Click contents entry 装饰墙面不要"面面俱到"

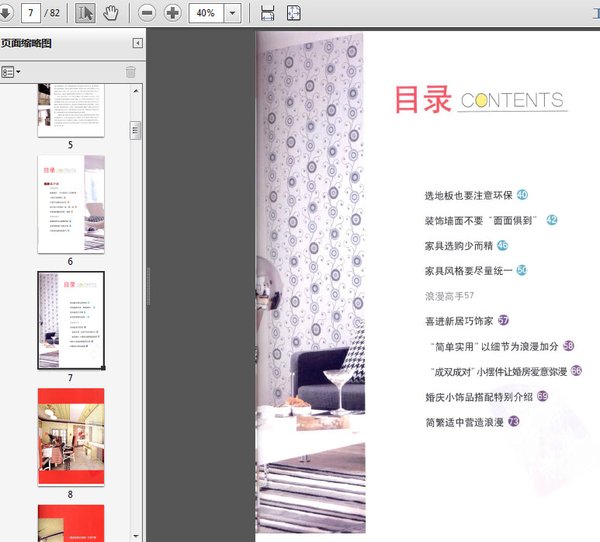(x=481, y=220)
